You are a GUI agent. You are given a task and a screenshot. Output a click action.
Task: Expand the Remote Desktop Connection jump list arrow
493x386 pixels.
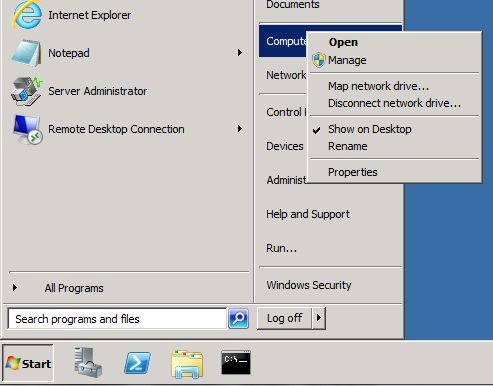coord(240,129)
